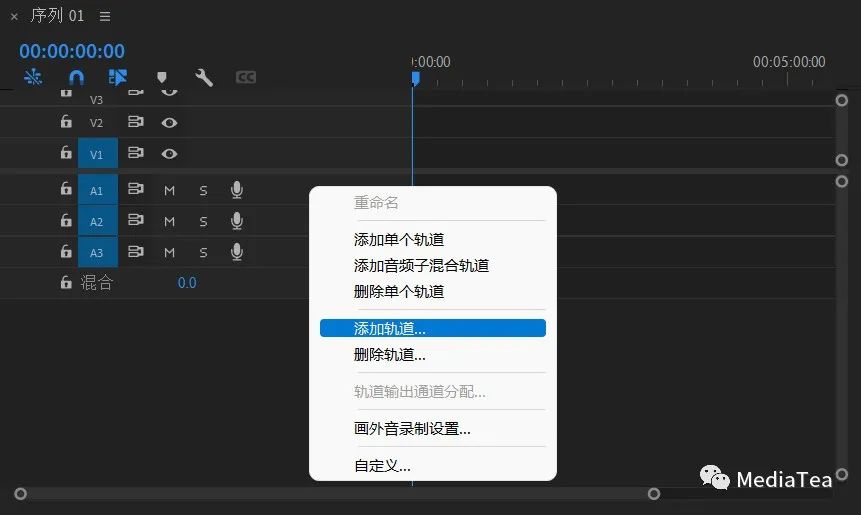Click the blue playhead marker on ruler
Image resolution: width=861 pixels, height=515 pixels.
point(416,79)
